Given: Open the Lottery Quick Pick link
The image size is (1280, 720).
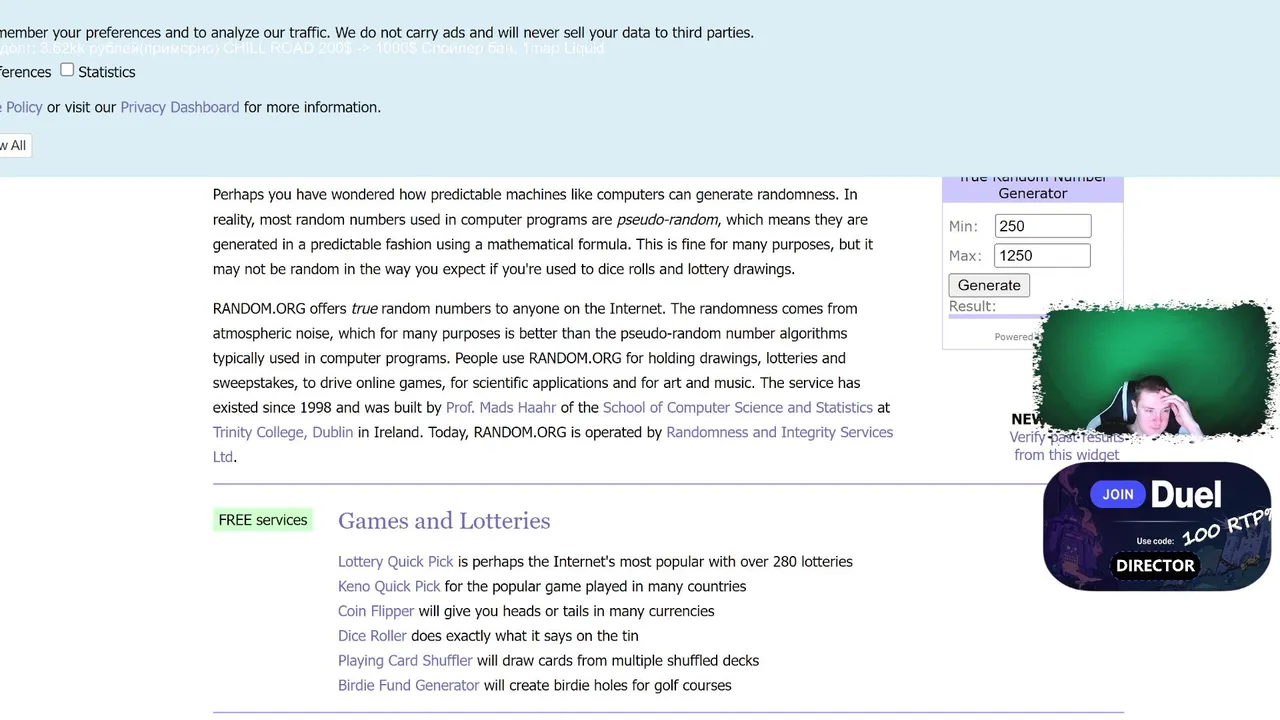Looking at the screenshot, I should pos(396,561).
